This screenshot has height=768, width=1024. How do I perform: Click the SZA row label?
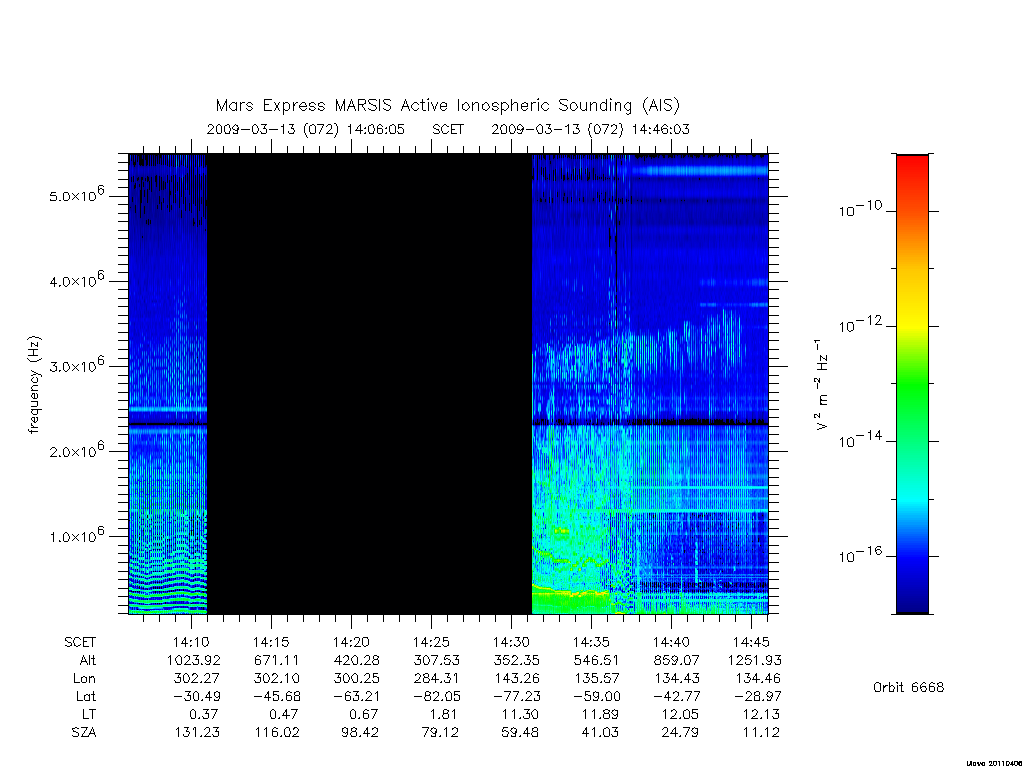pos(84,733)
